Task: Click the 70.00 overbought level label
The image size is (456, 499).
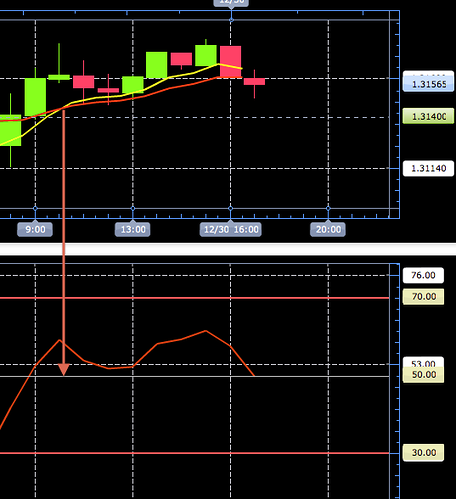Action: click(x=423, y=296)
